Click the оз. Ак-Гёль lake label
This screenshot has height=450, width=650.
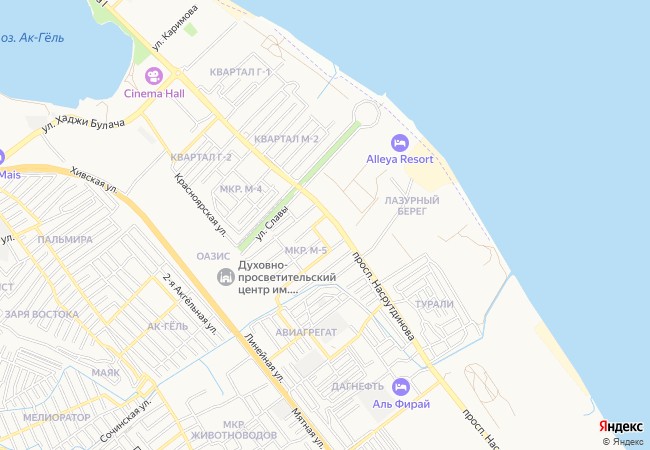pos(32,38)
